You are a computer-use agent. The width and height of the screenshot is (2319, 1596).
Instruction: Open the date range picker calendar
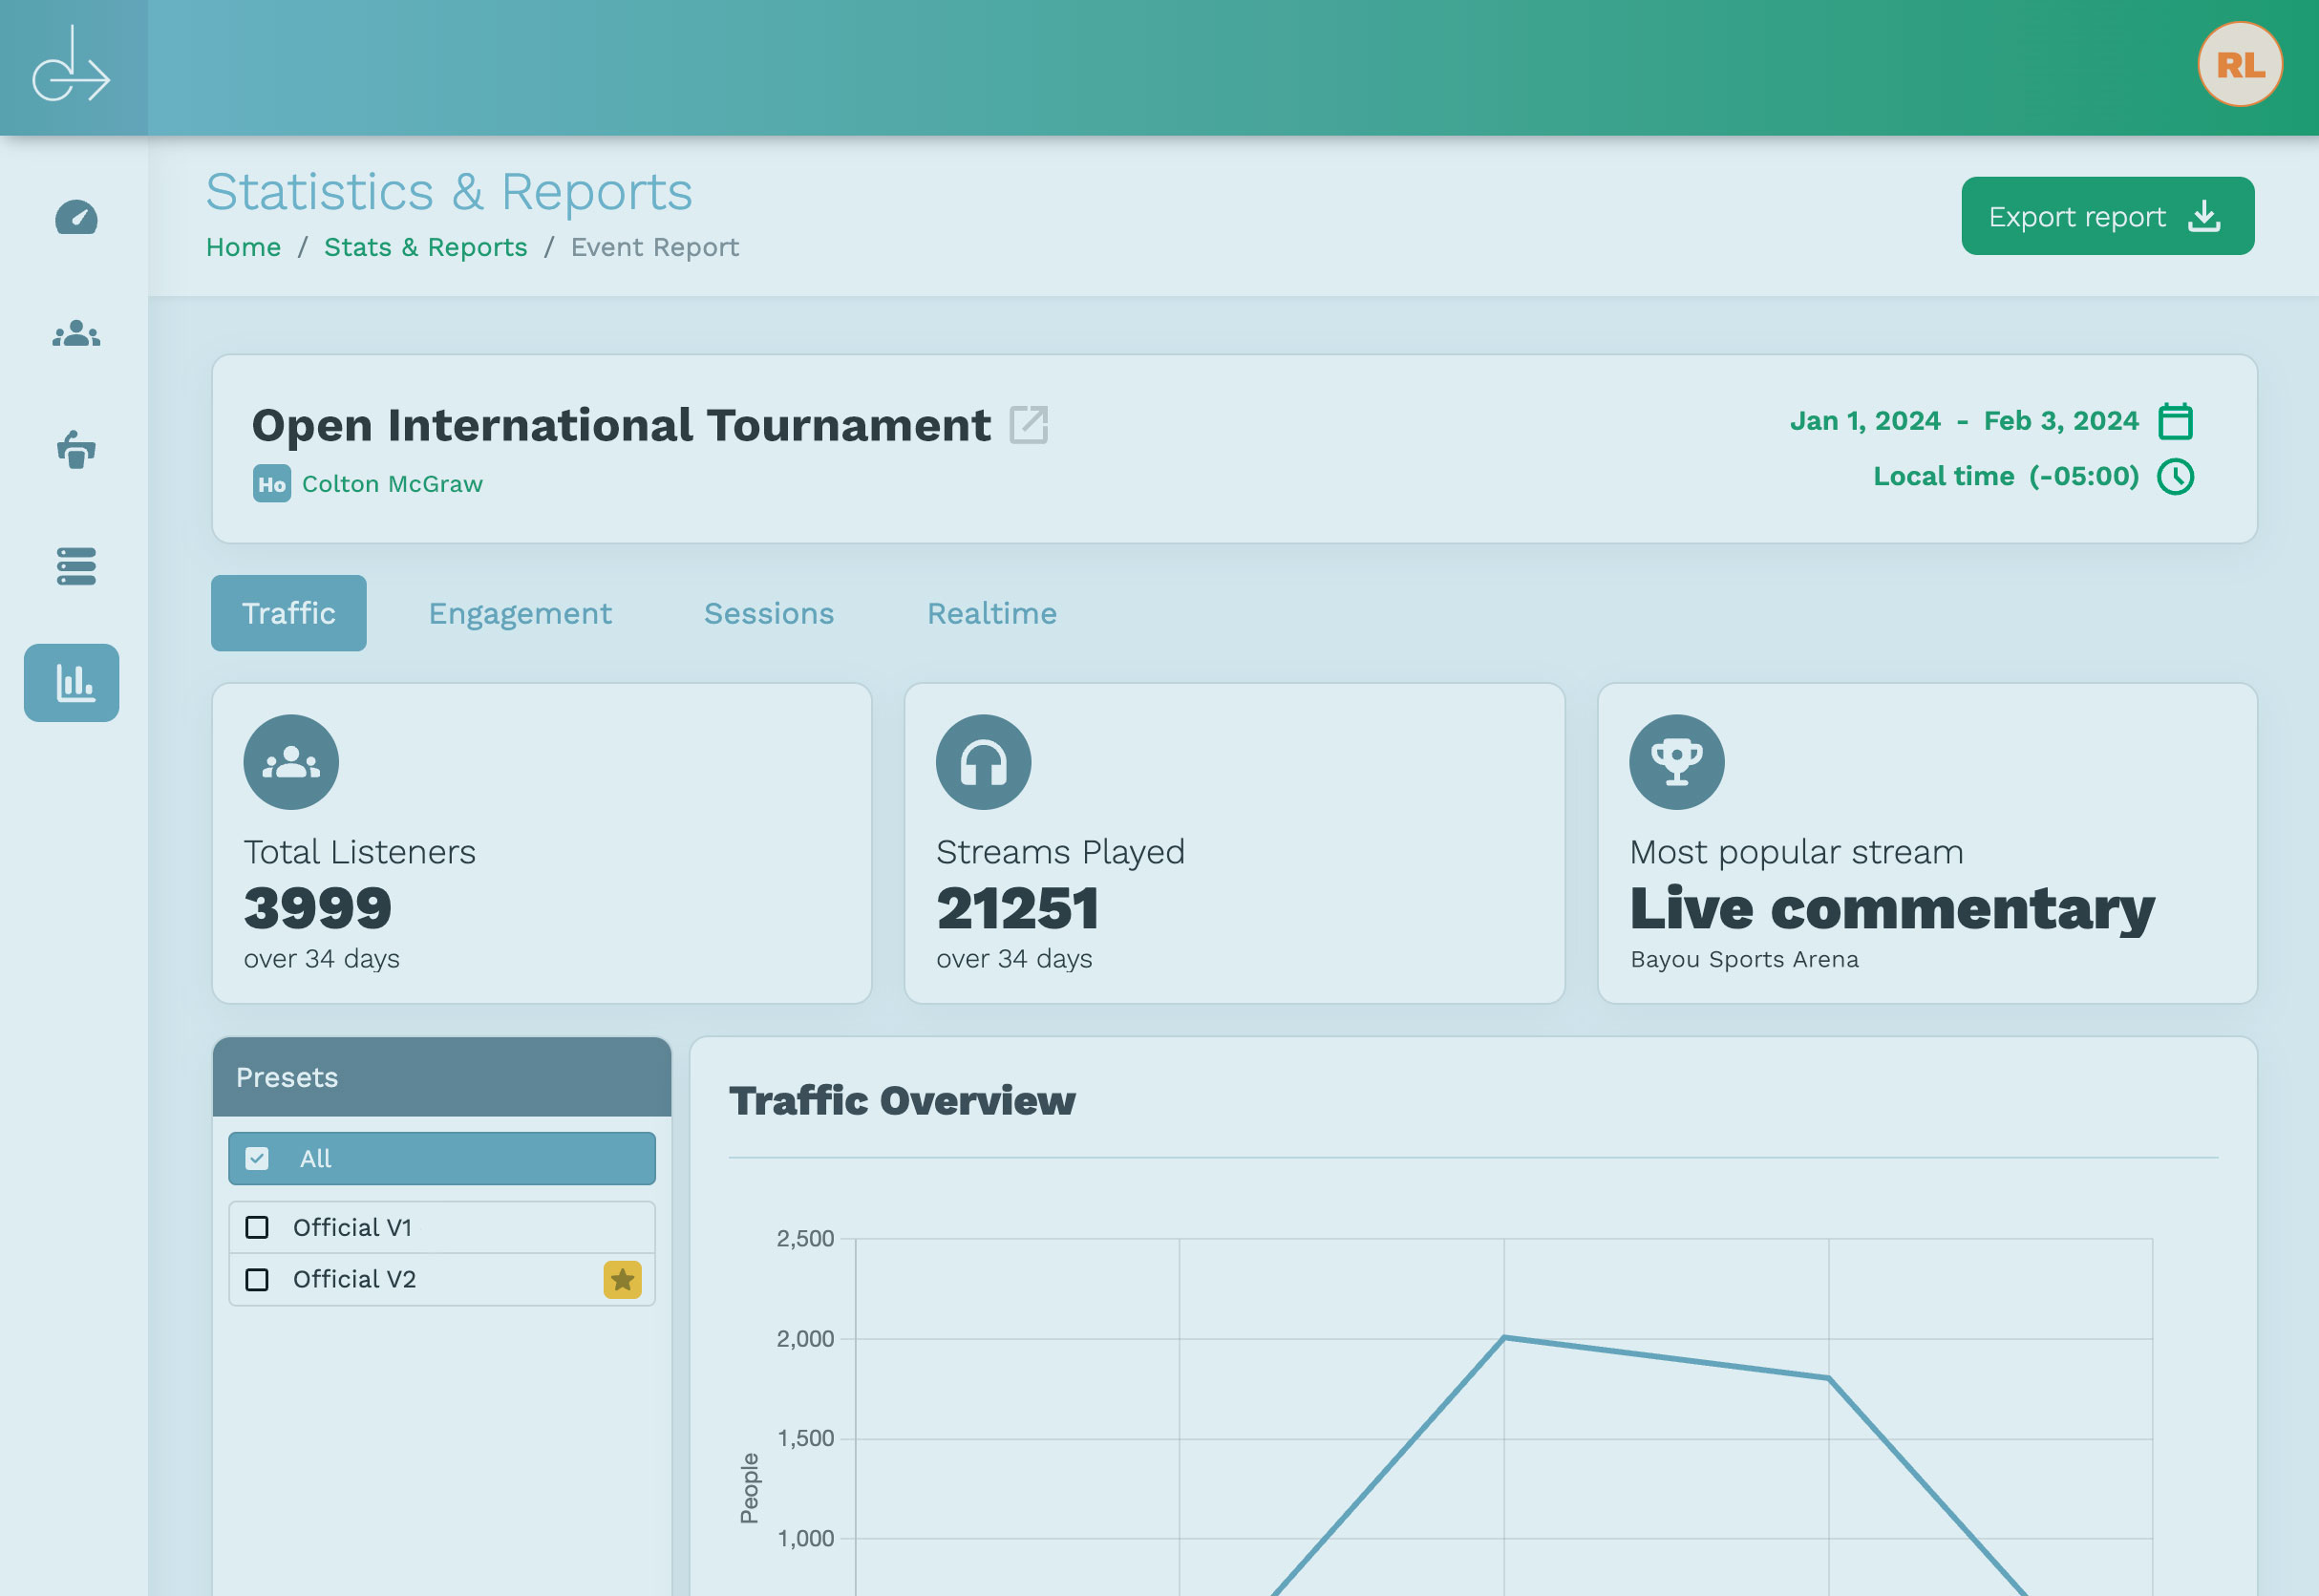click(2175, 421)
